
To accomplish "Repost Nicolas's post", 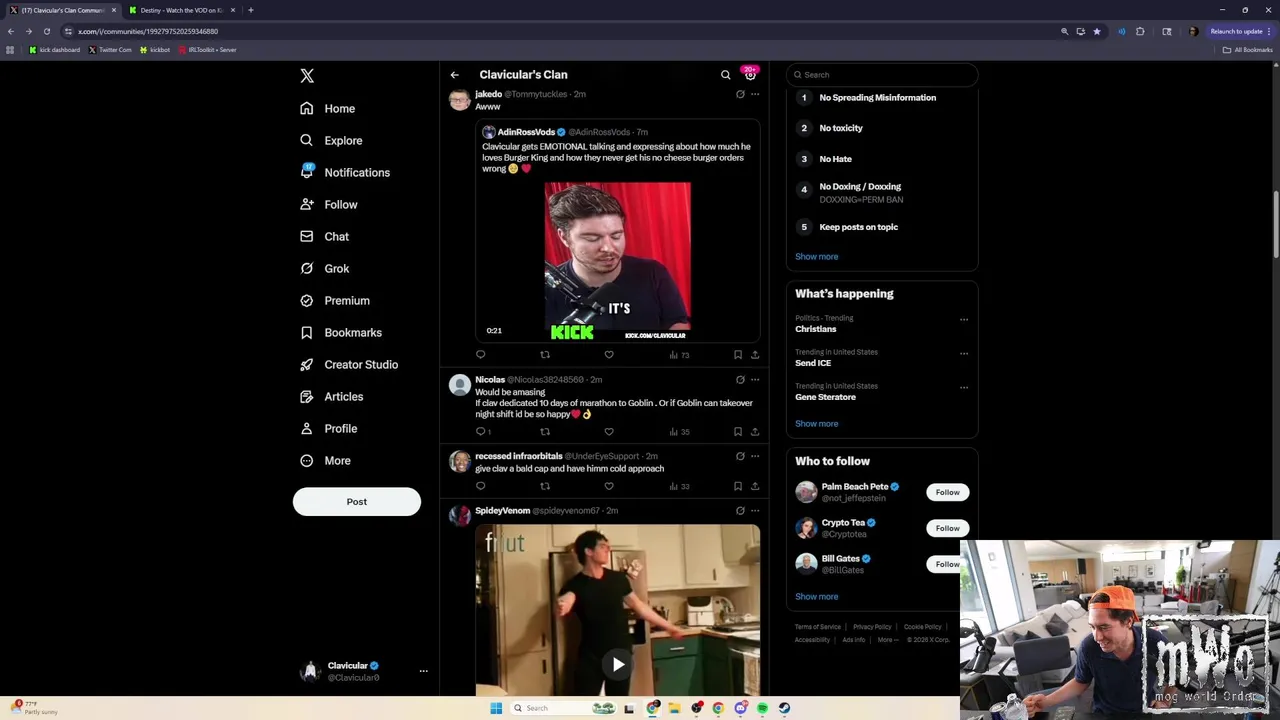I will [x=545, y=432].
